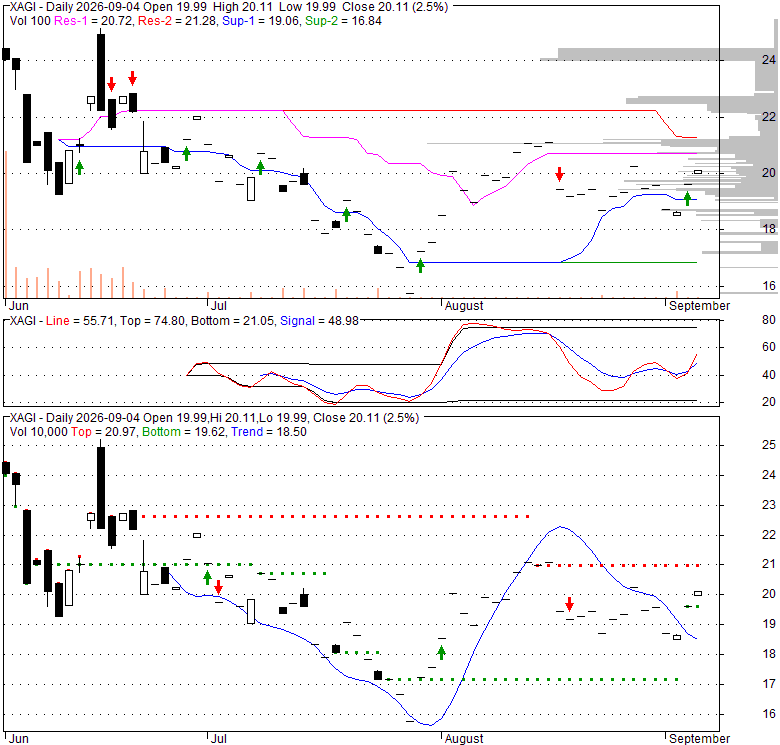The width and height of the screenshot is (780, 745).
Task: Click the green up arrow in early July on the bottom chart
Action: pos(207,577)
